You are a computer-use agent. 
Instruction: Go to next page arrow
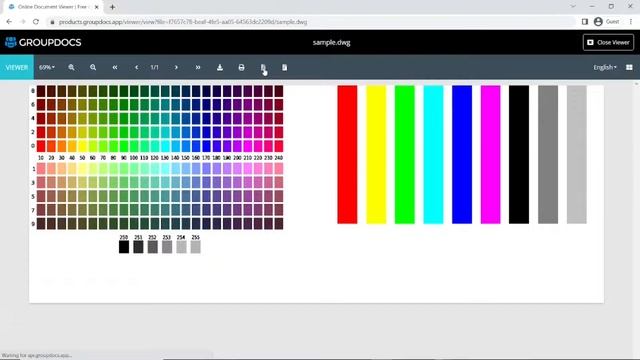[x=176, y=67]
